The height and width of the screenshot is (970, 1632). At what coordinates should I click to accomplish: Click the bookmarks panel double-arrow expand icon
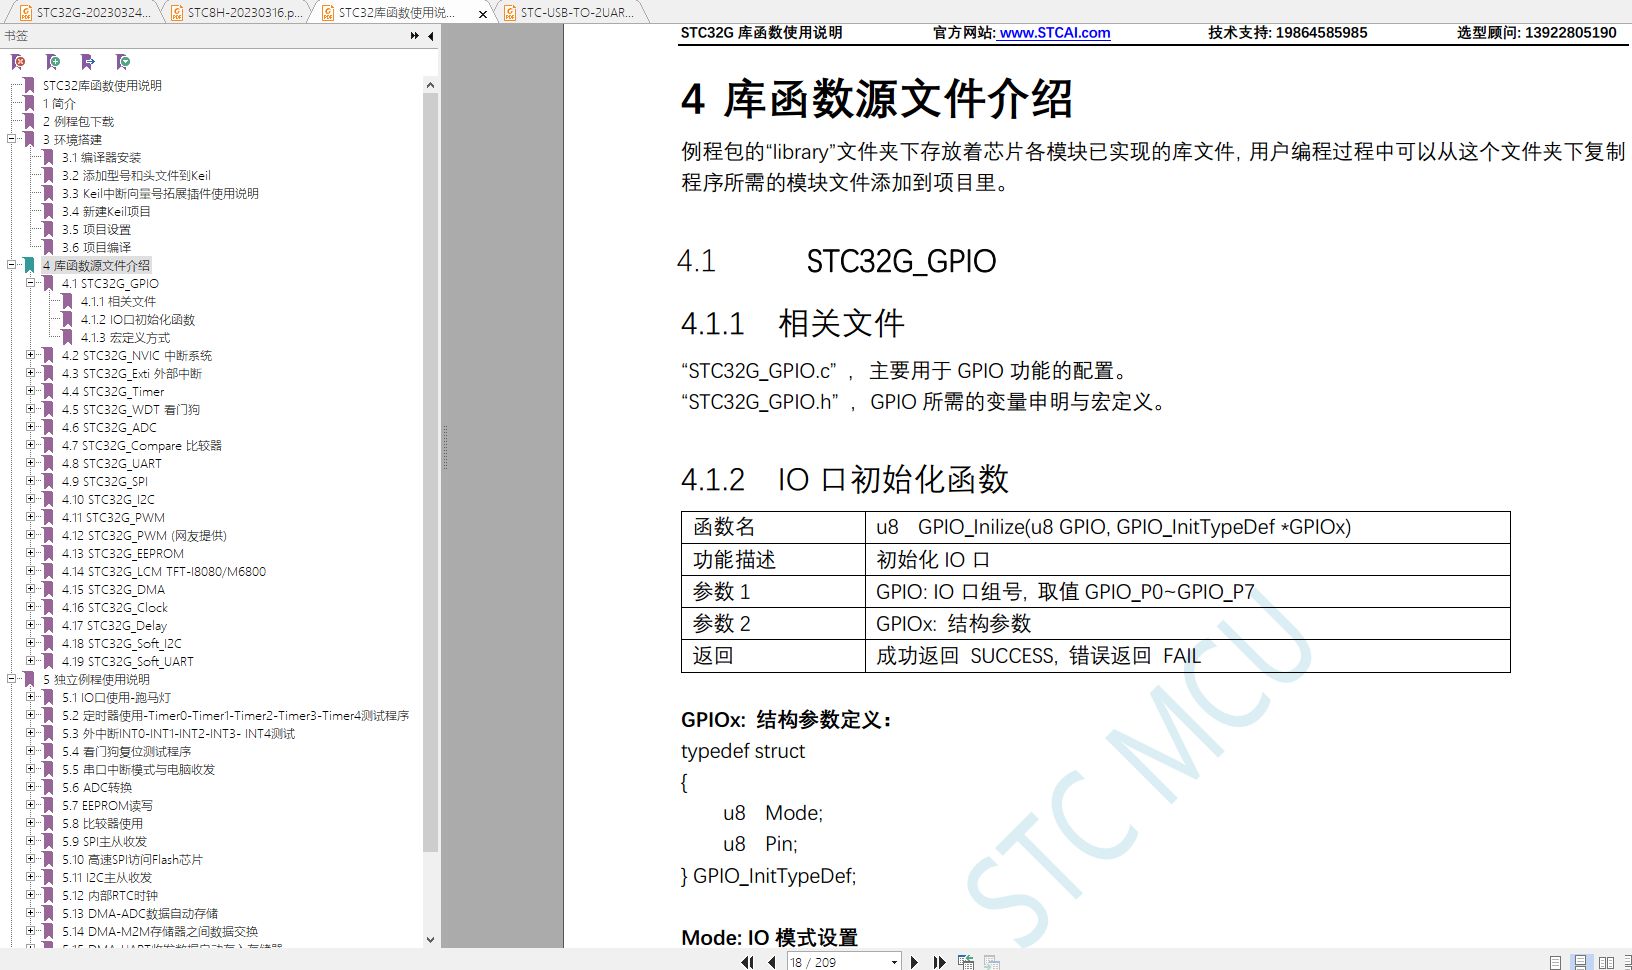(415, 36)
